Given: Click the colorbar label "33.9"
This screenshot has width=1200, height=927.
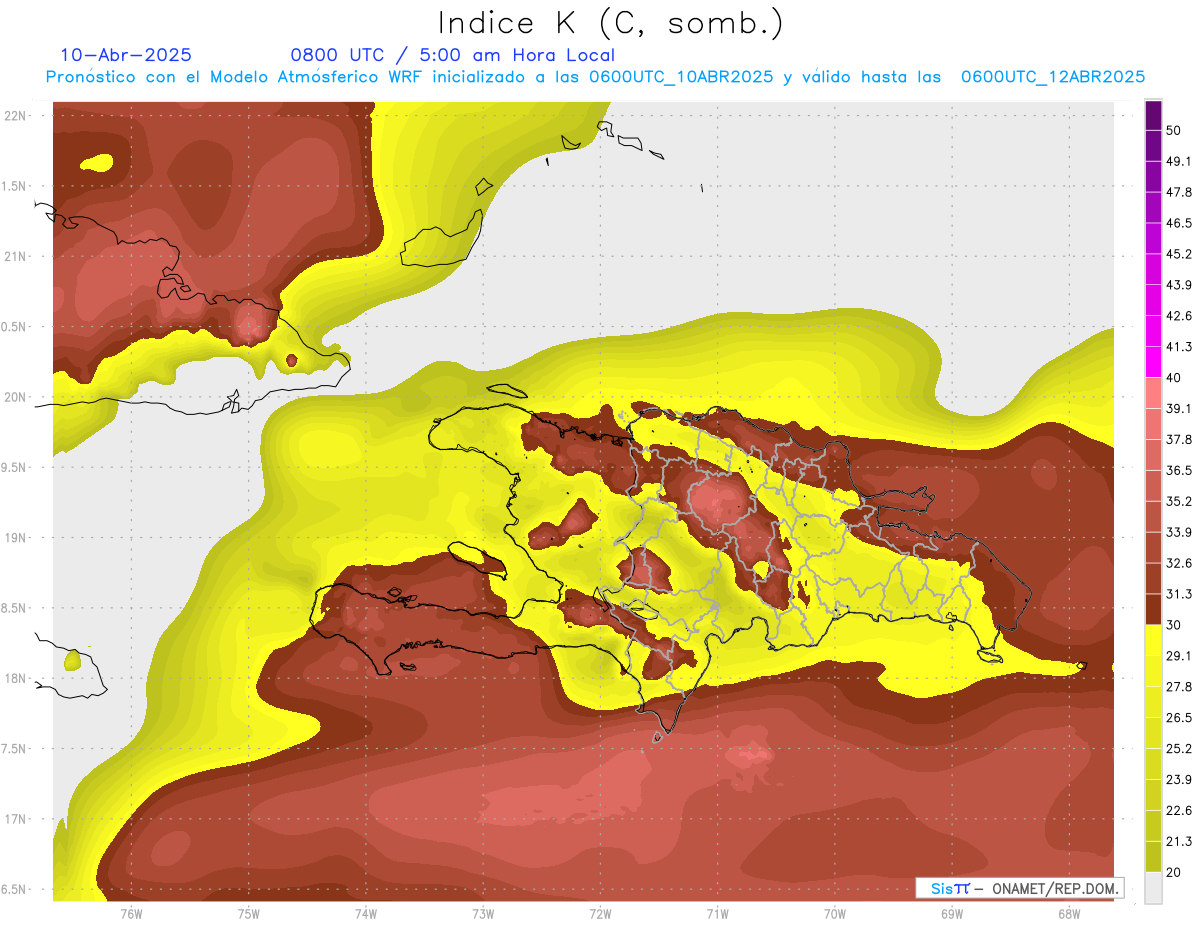Looking at the screenshot, I should (1179, 532).
